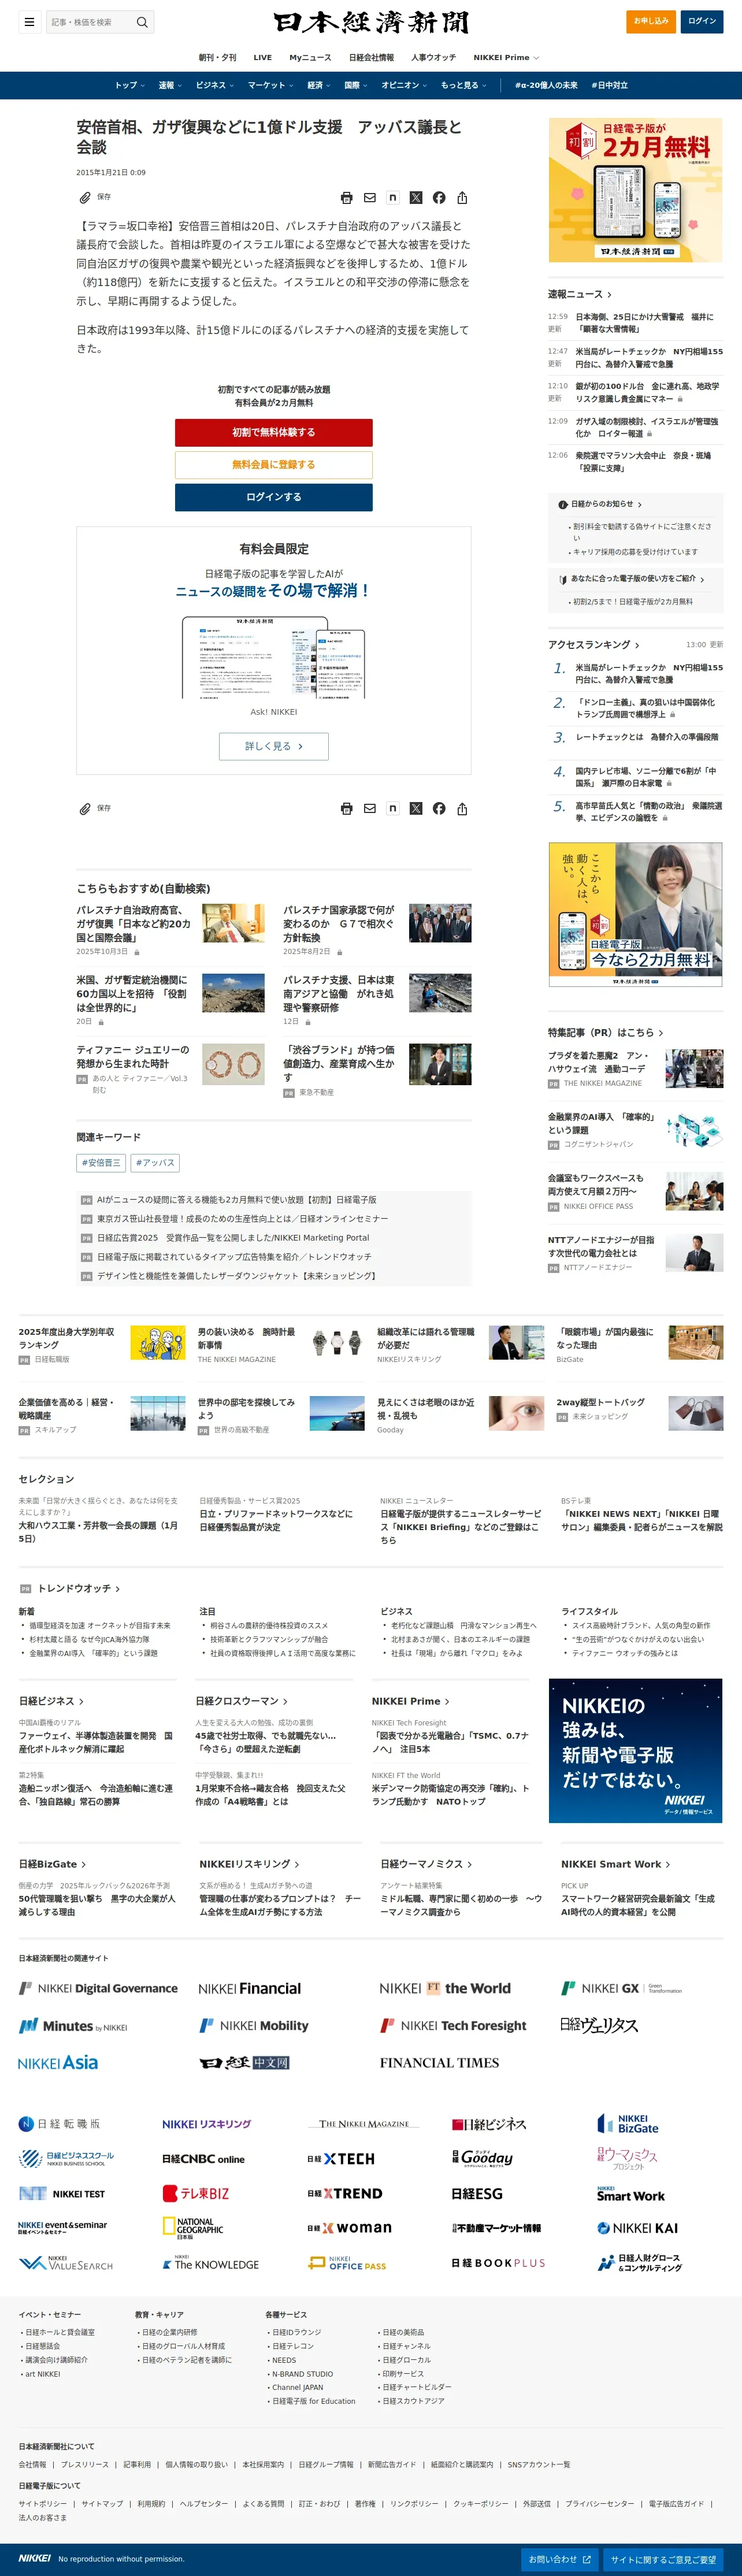742x2576 pixels.
Task: Click the print icon under the article date
Action: tap(346, 198)
